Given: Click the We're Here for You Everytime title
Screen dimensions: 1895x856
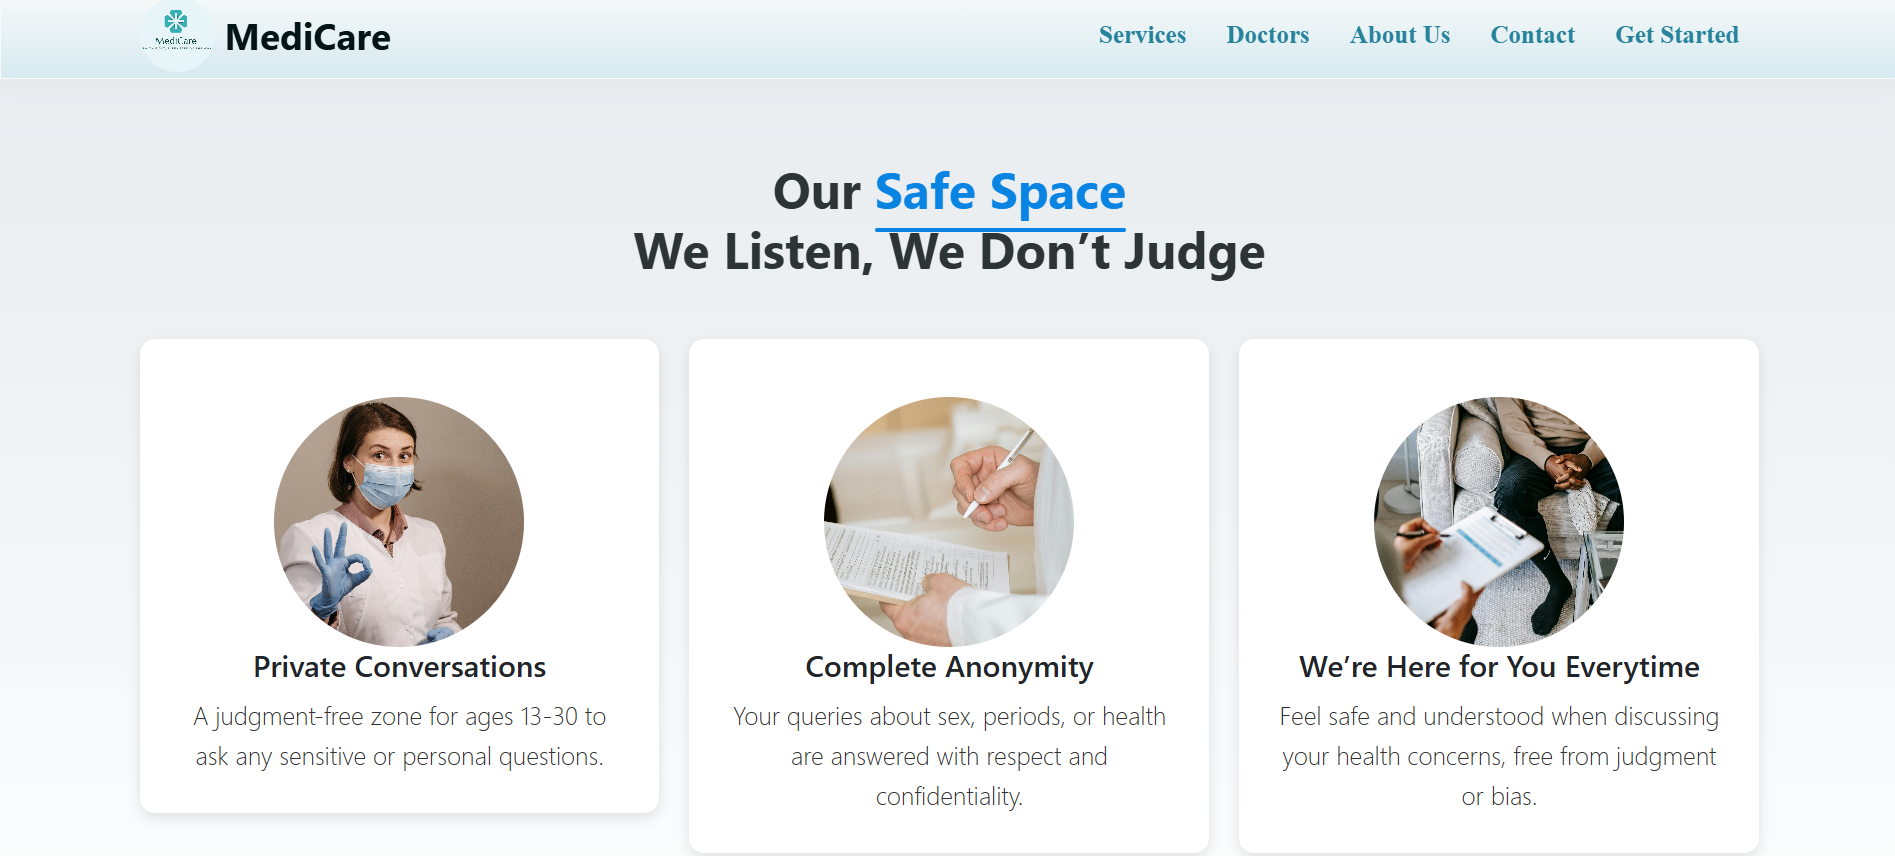Looking at the screenshot, I should (1499, 667).
